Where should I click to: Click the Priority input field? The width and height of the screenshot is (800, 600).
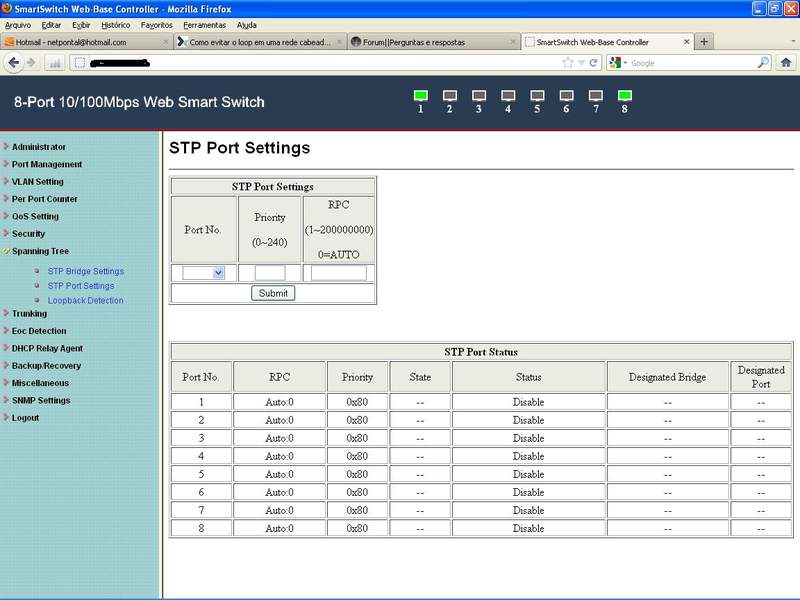(270, 273)
